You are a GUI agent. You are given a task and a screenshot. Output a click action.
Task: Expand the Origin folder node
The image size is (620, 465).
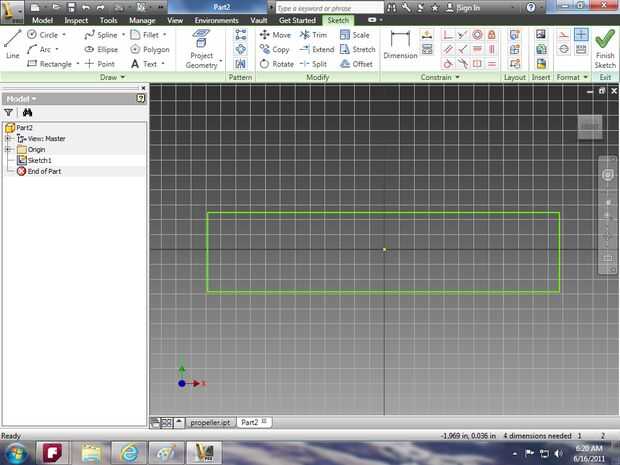8,150
